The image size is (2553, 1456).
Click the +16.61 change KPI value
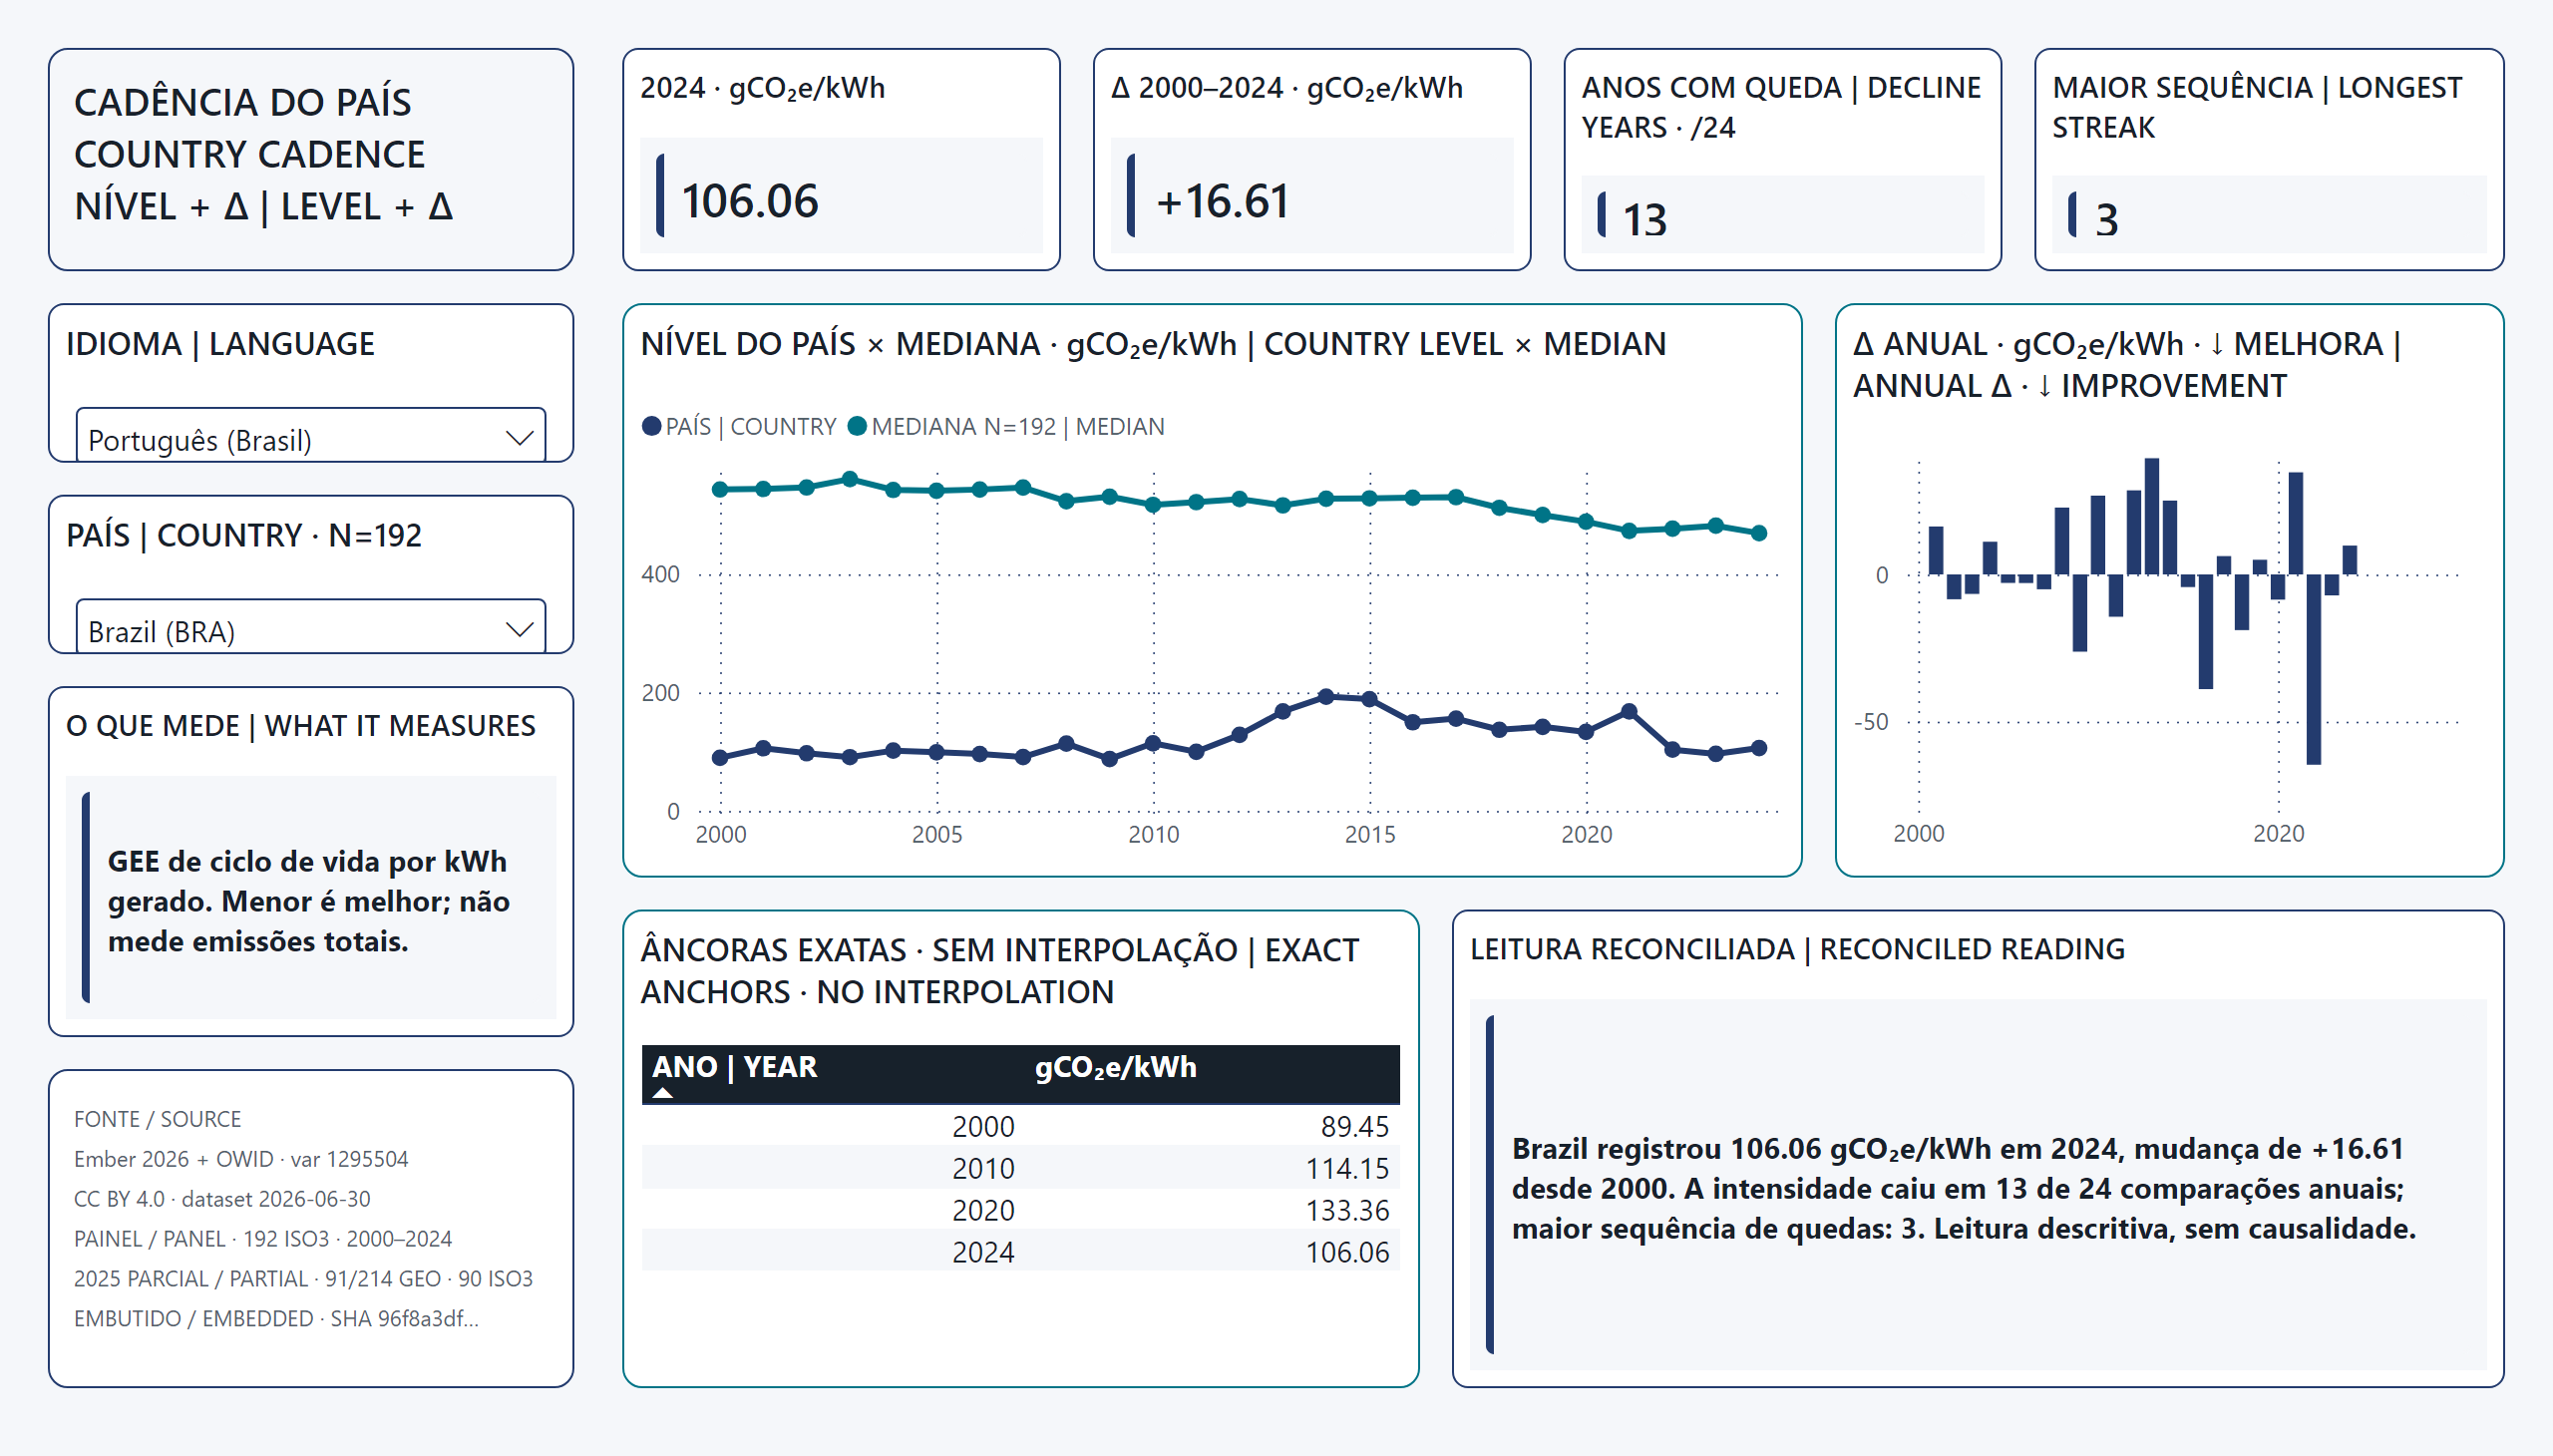1222,201
